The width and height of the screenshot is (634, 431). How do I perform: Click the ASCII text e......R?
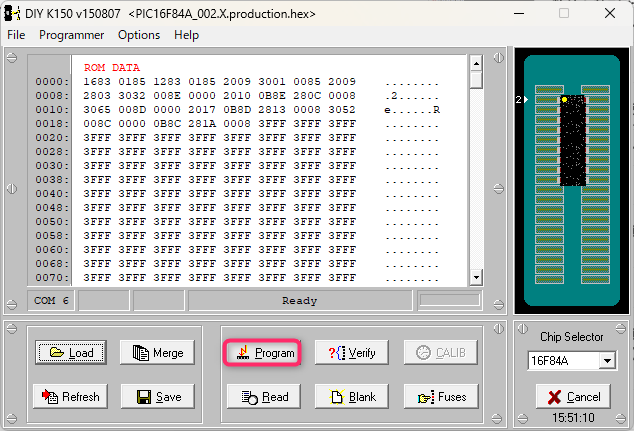(412, 110)
